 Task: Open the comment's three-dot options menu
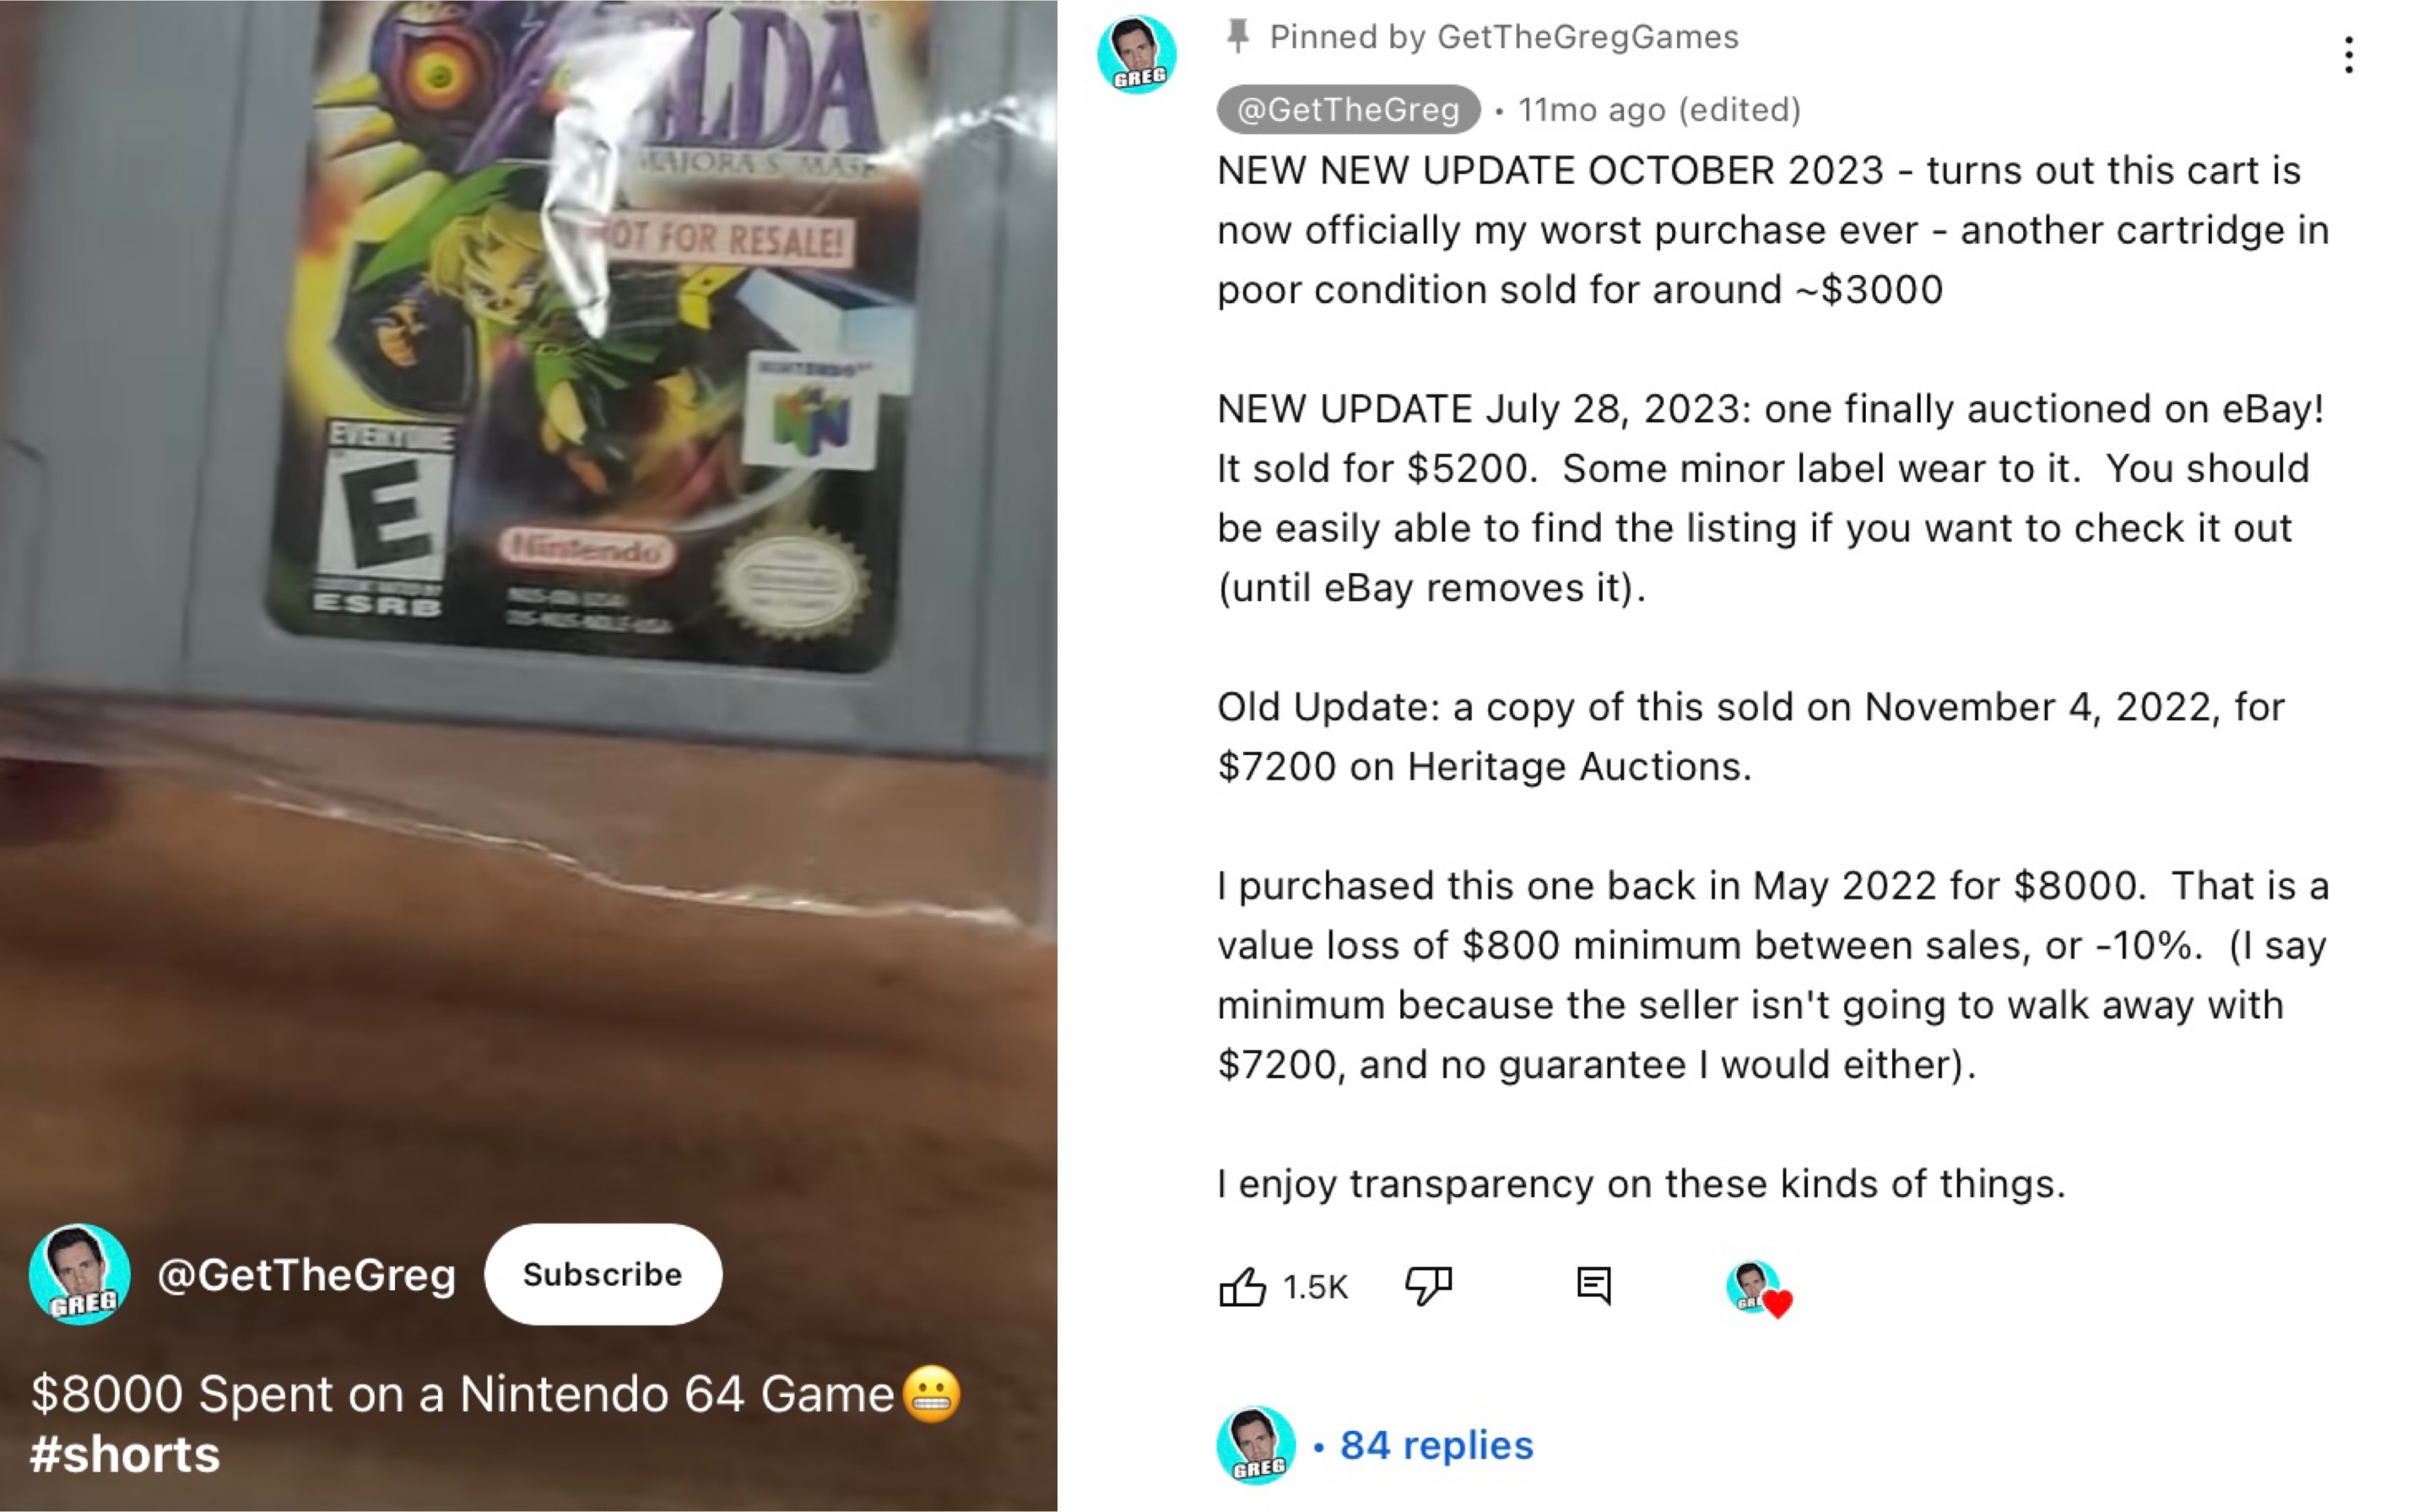[2347, 55]
